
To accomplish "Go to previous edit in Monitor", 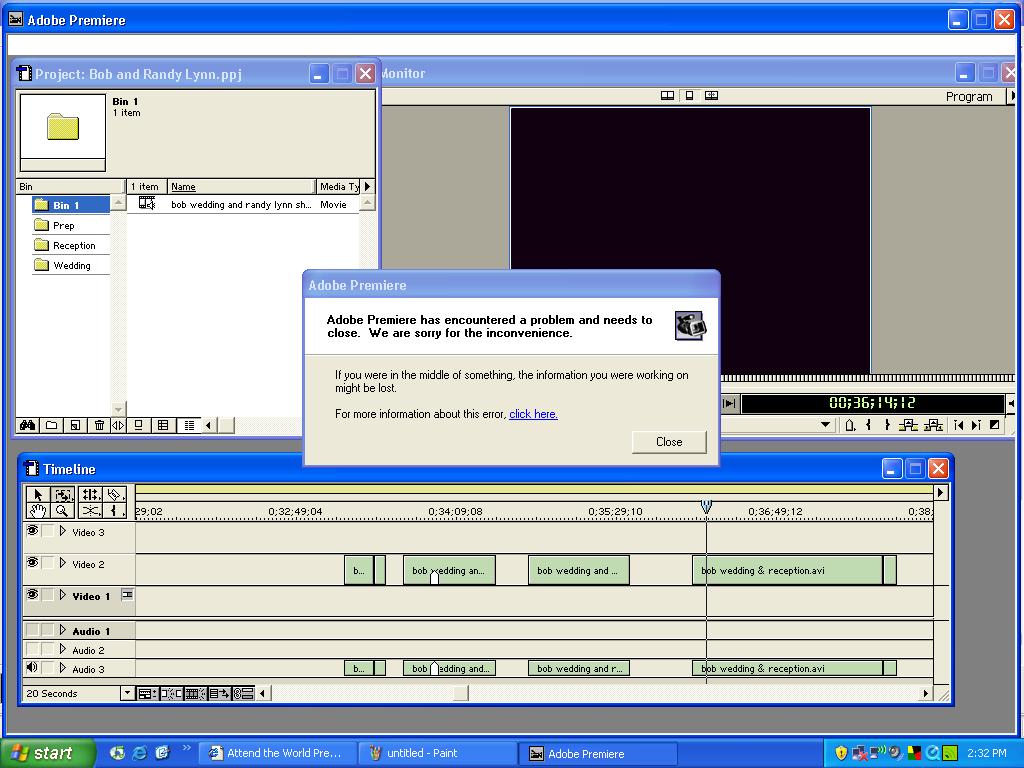I will point(958,425).
